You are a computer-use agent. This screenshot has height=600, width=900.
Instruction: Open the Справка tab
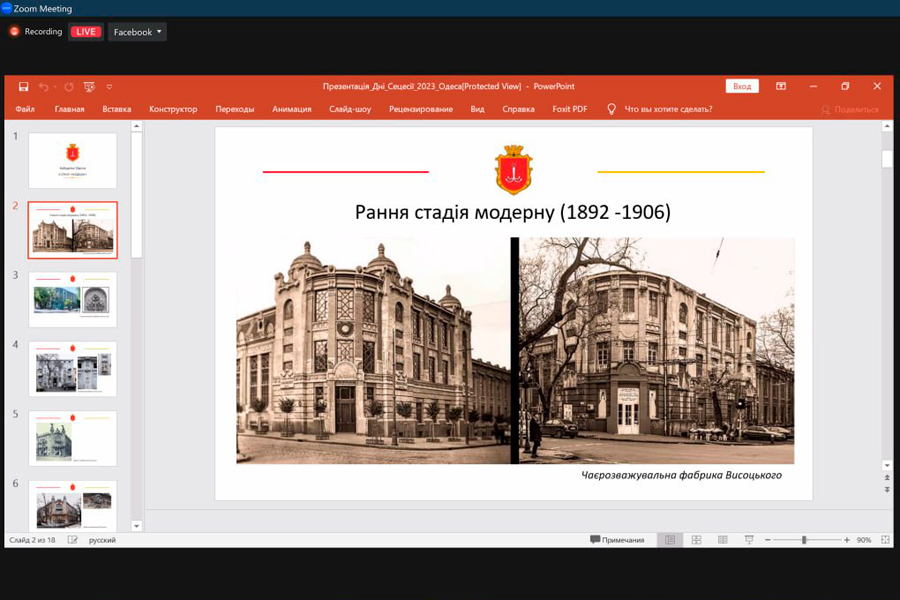[x=518, y=109]
